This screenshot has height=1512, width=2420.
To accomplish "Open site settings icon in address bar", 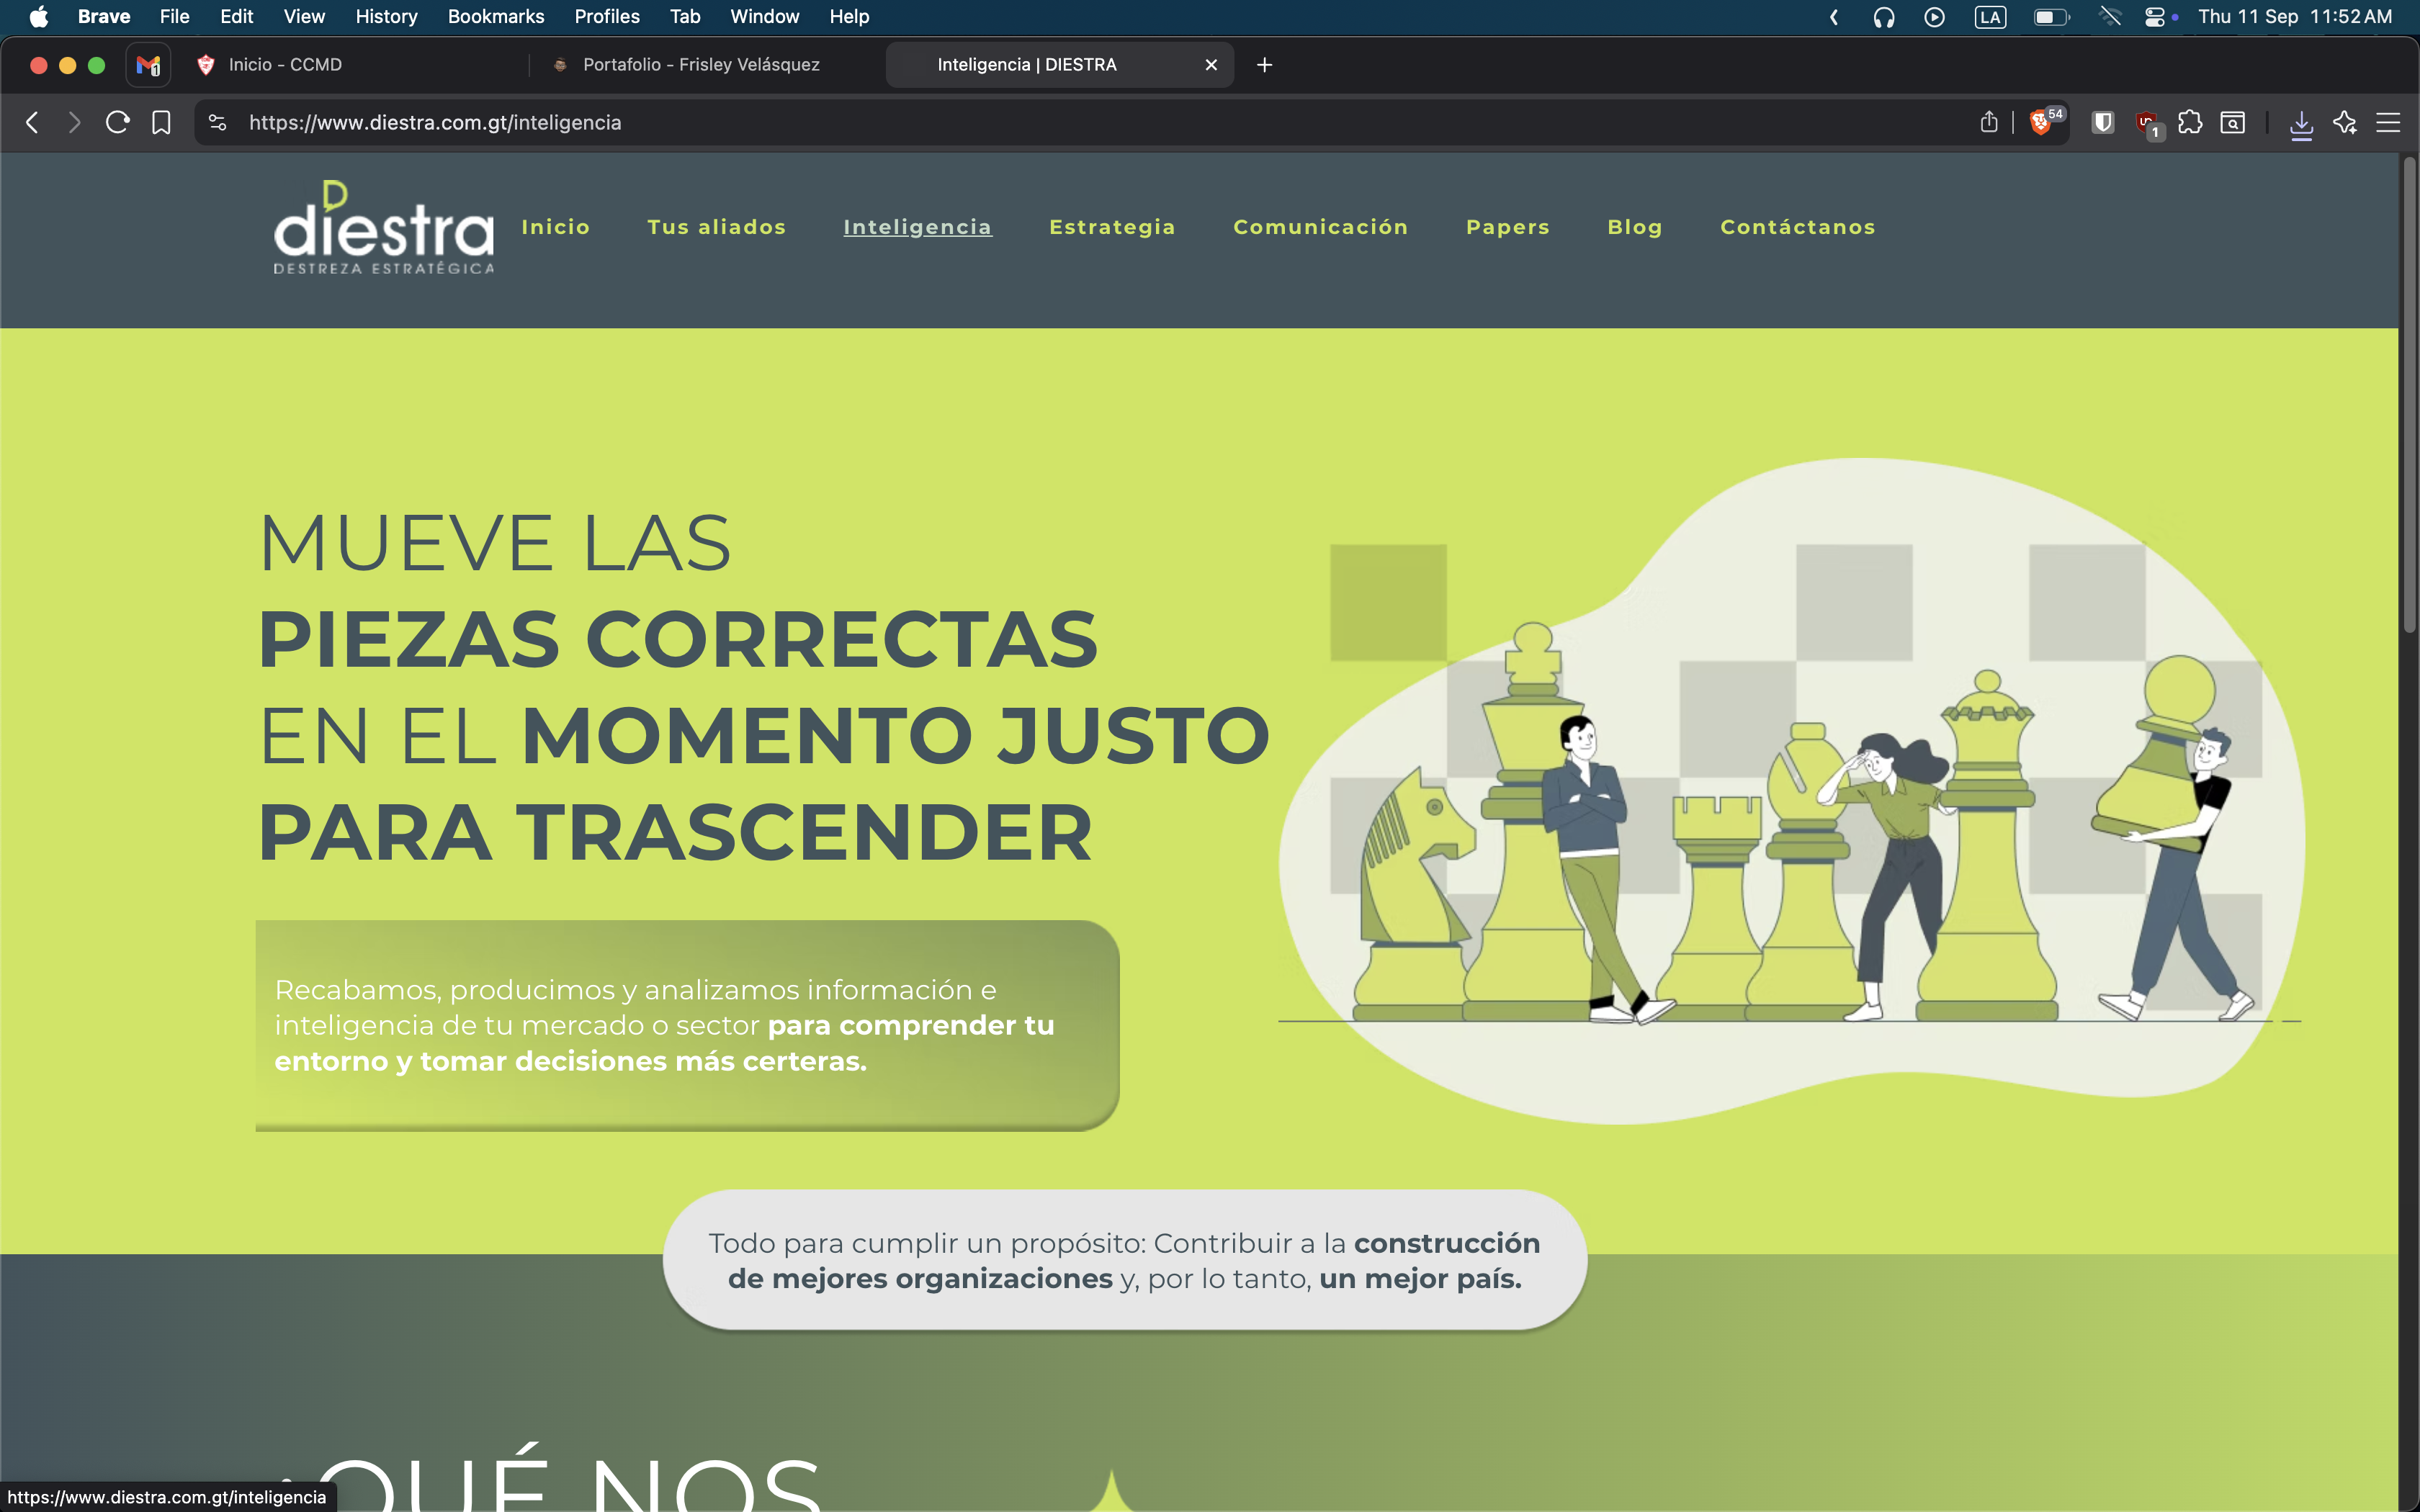I will pyautogui.click(x=217, y=123).
